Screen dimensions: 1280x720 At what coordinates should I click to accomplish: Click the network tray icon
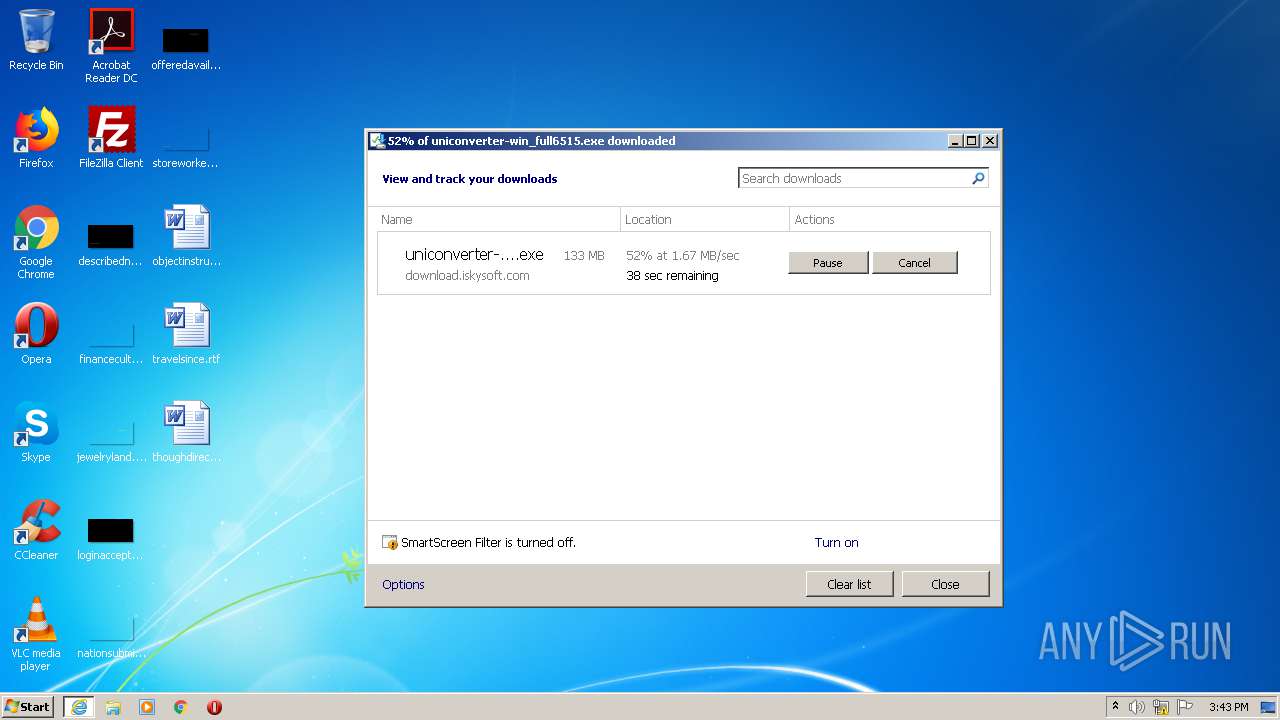[x=1161, y=707]
